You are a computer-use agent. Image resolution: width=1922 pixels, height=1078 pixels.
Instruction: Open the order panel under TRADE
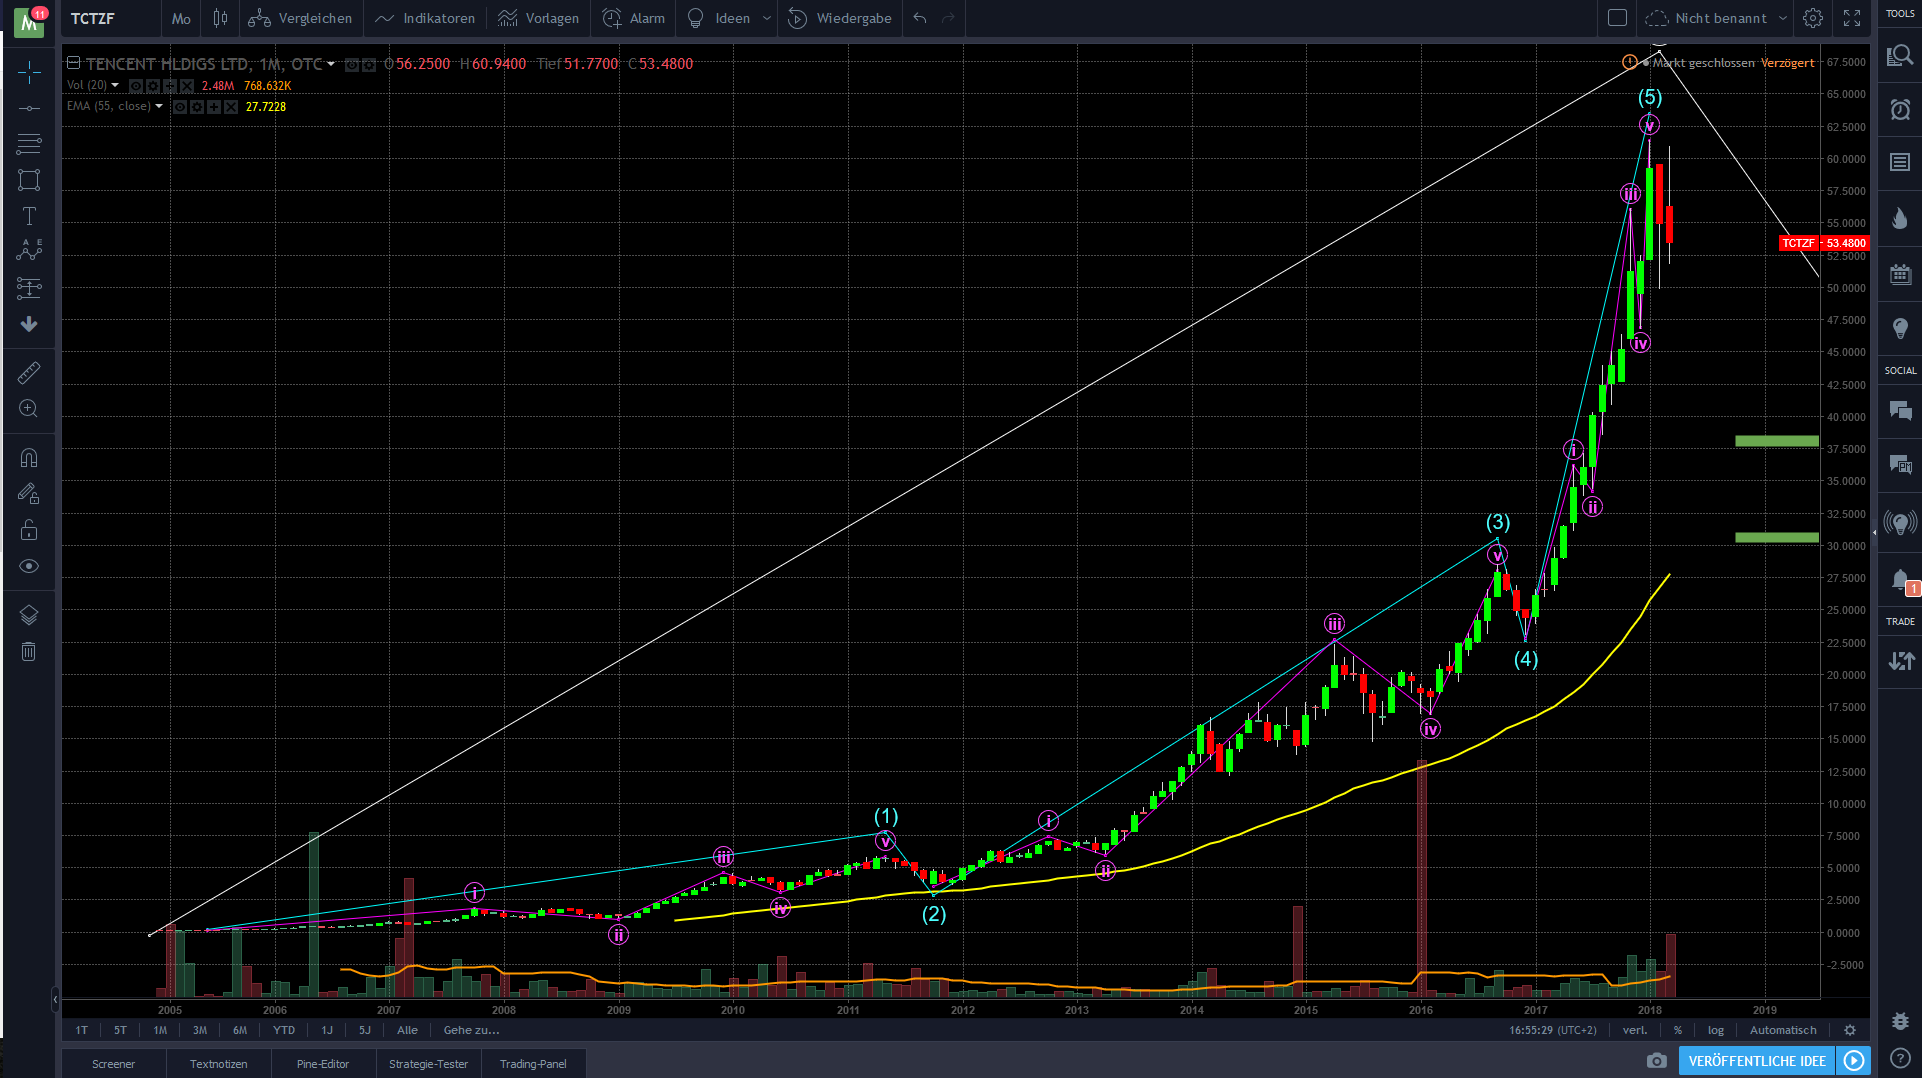tap(1900, 661)
